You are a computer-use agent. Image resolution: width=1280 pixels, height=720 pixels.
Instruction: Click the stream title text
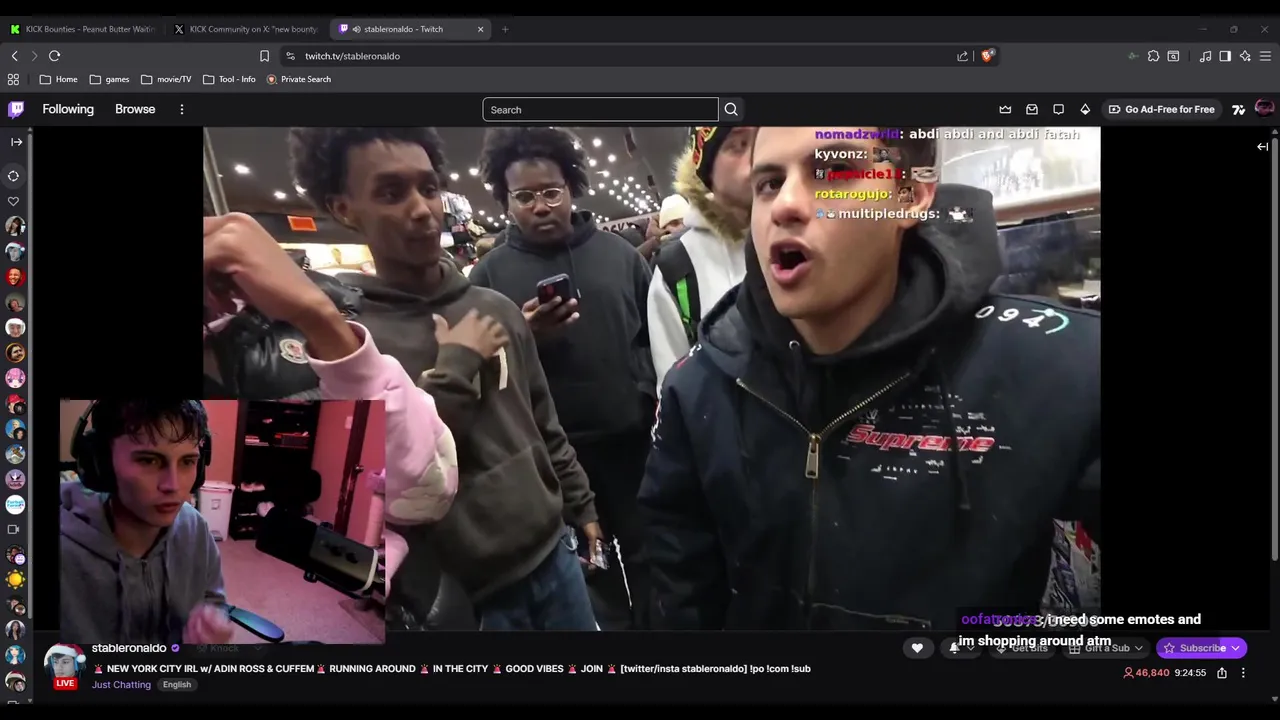click(x=451, y=668)
